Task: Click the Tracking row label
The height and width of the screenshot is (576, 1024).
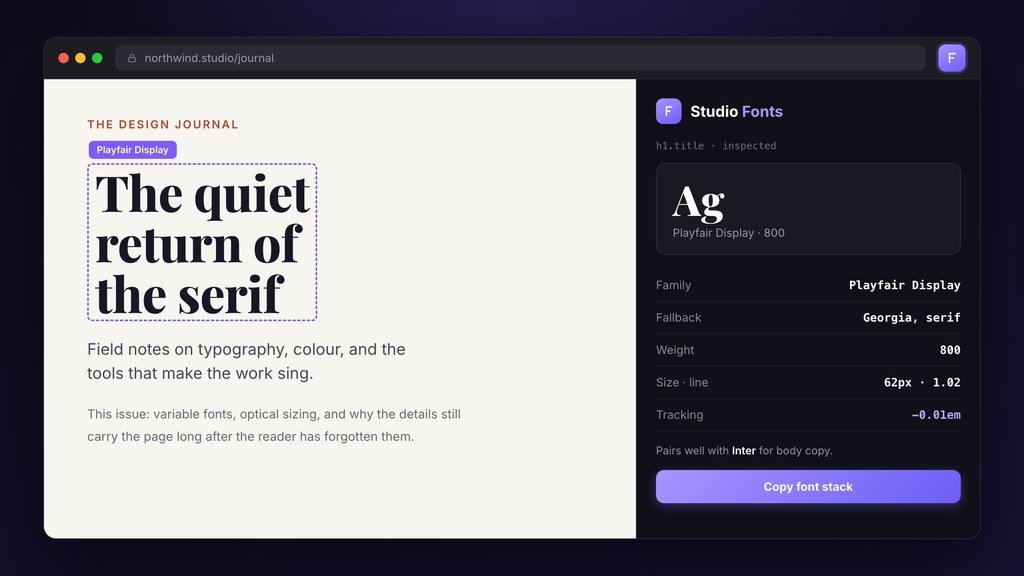Action: click(679, 415)
